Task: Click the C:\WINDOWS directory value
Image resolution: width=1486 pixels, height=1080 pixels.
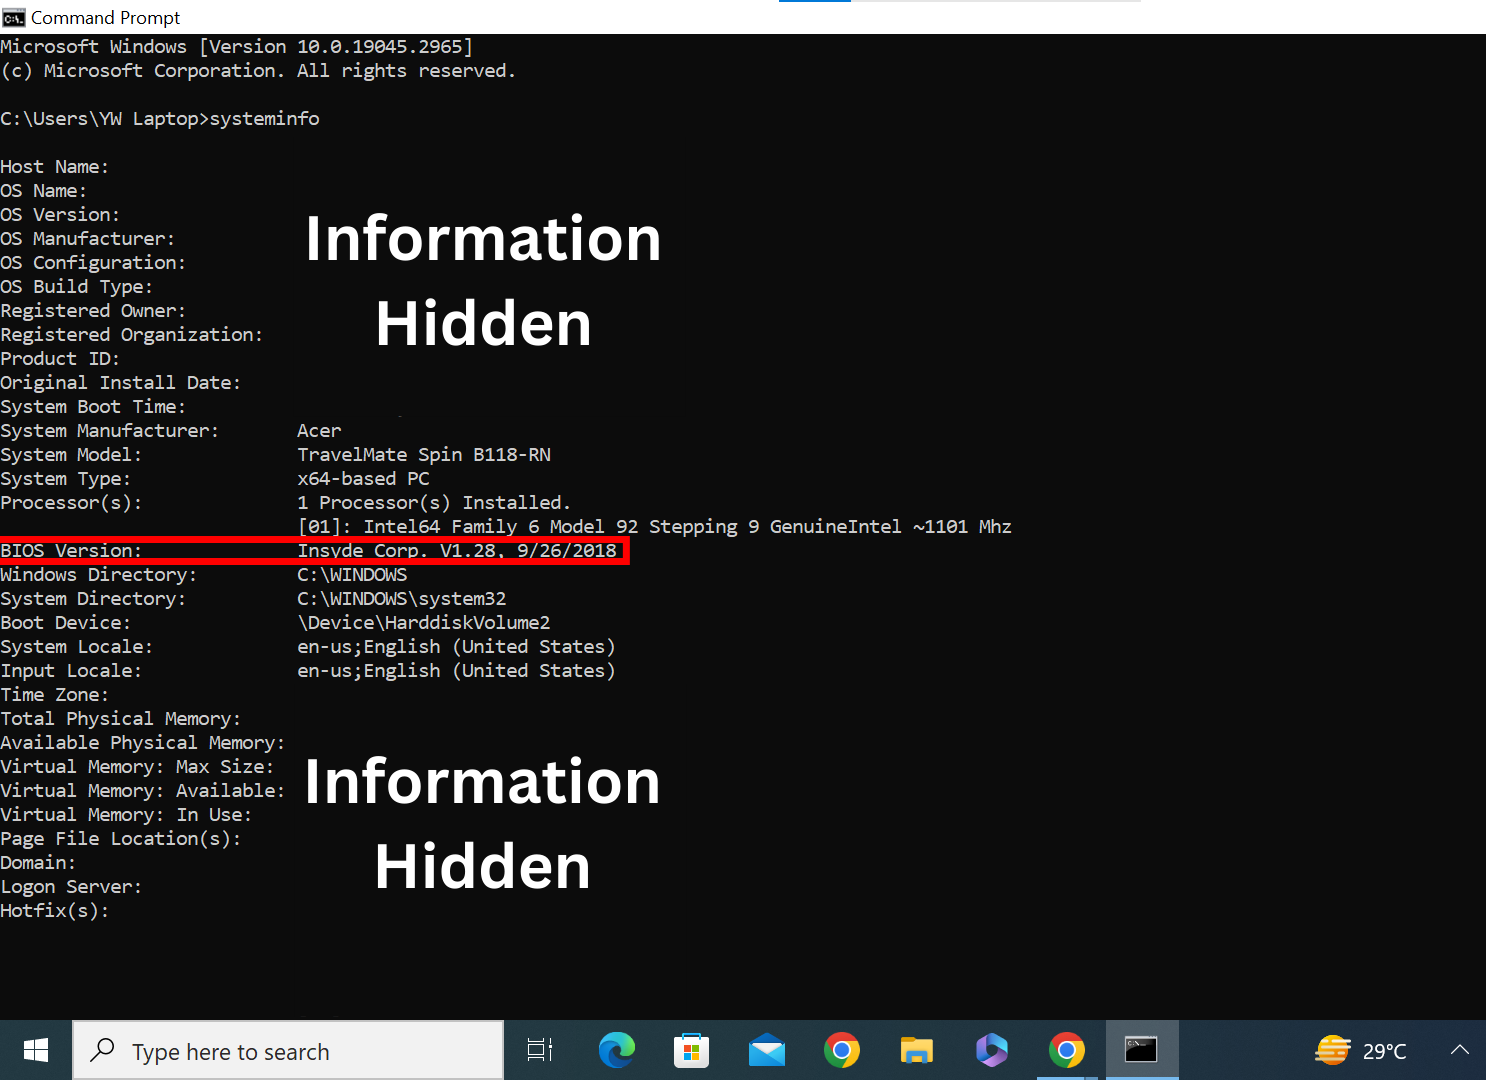Action: pos(352,575)
